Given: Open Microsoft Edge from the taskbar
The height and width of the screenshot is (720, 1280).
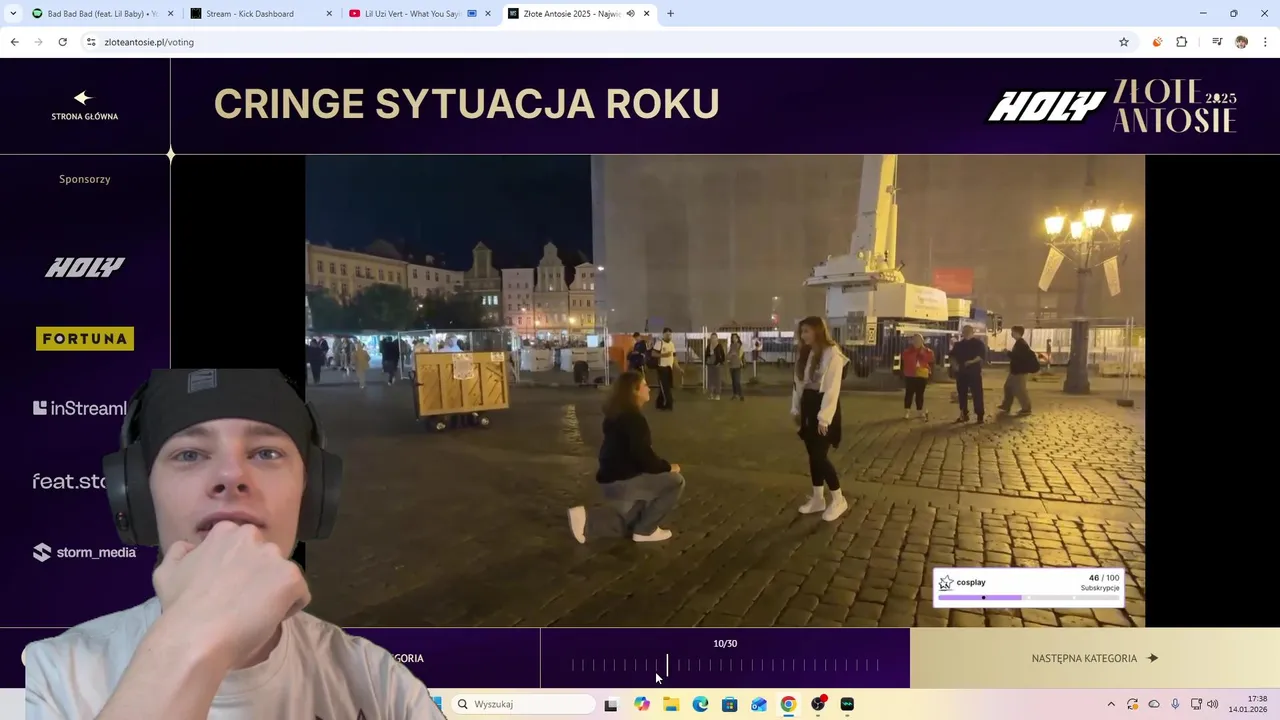Looking at the screenshot, I should tap(700, 704).
